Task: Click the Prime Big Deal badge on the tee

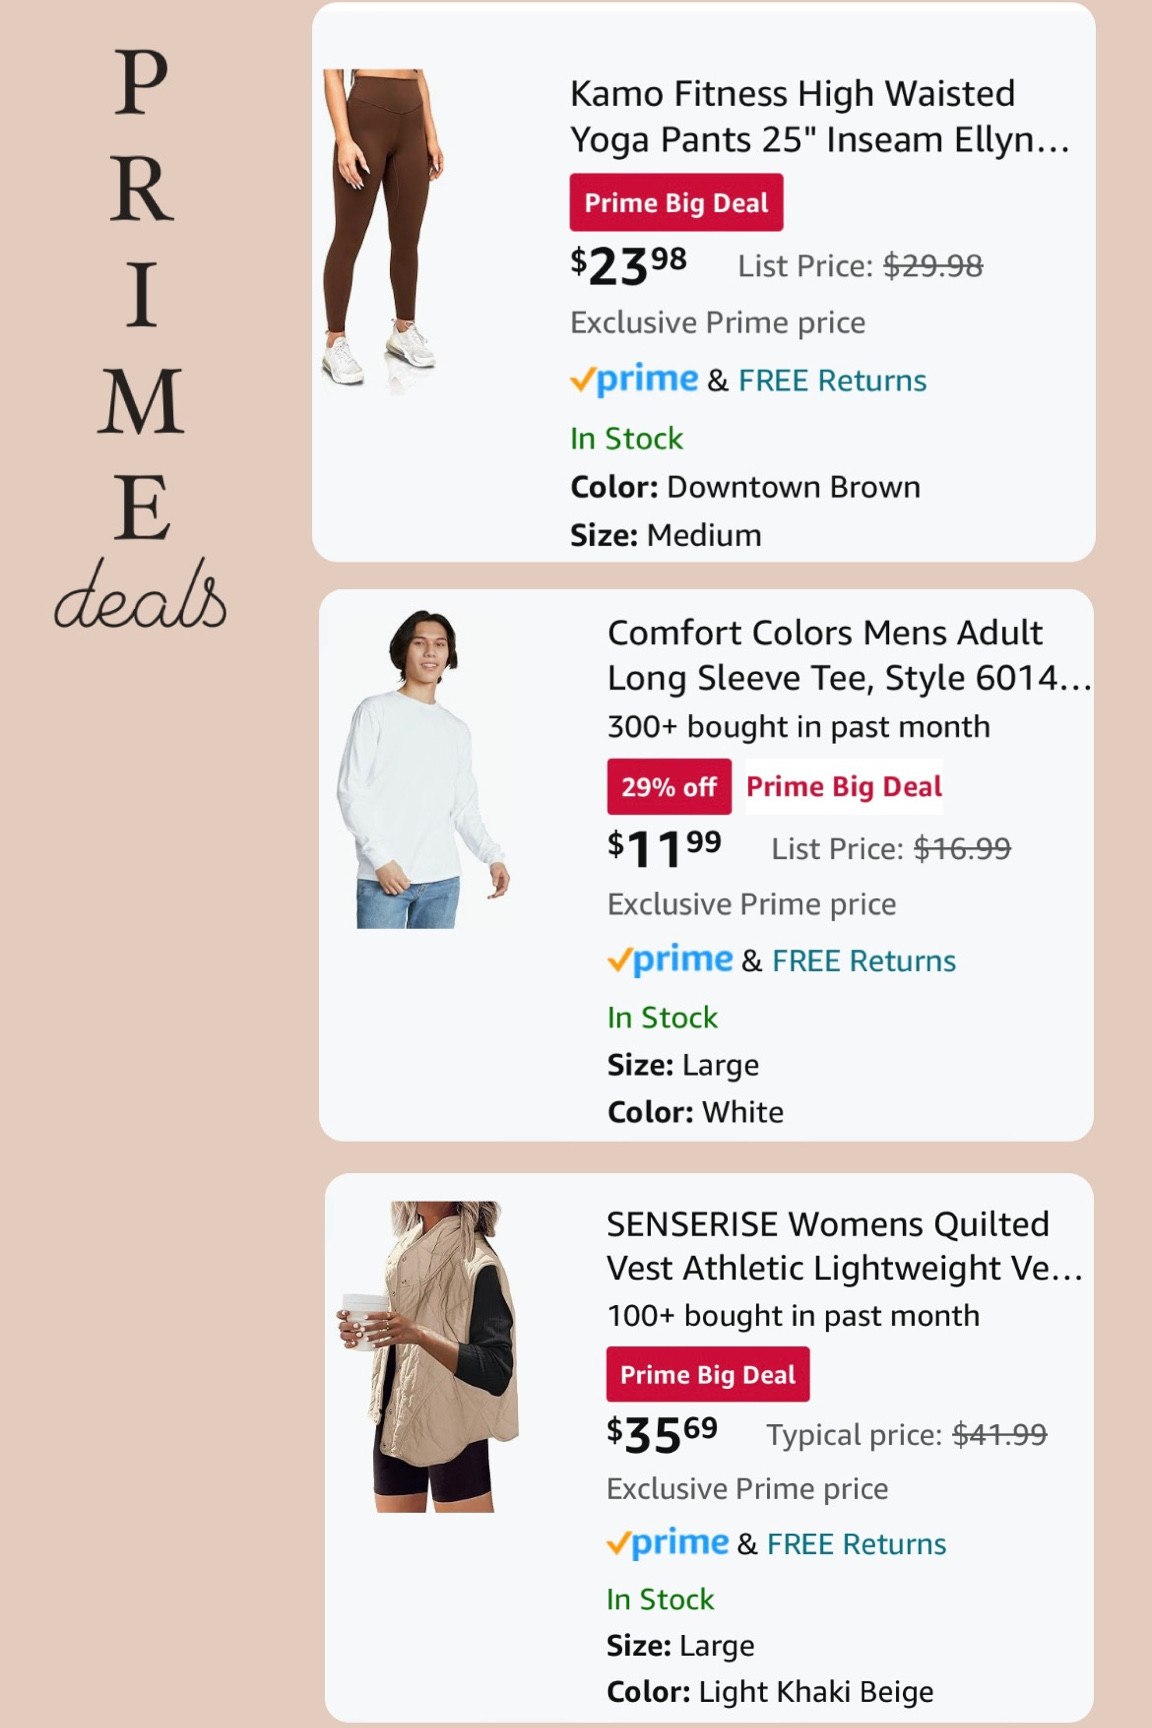Action: click(x=845, y=786)
